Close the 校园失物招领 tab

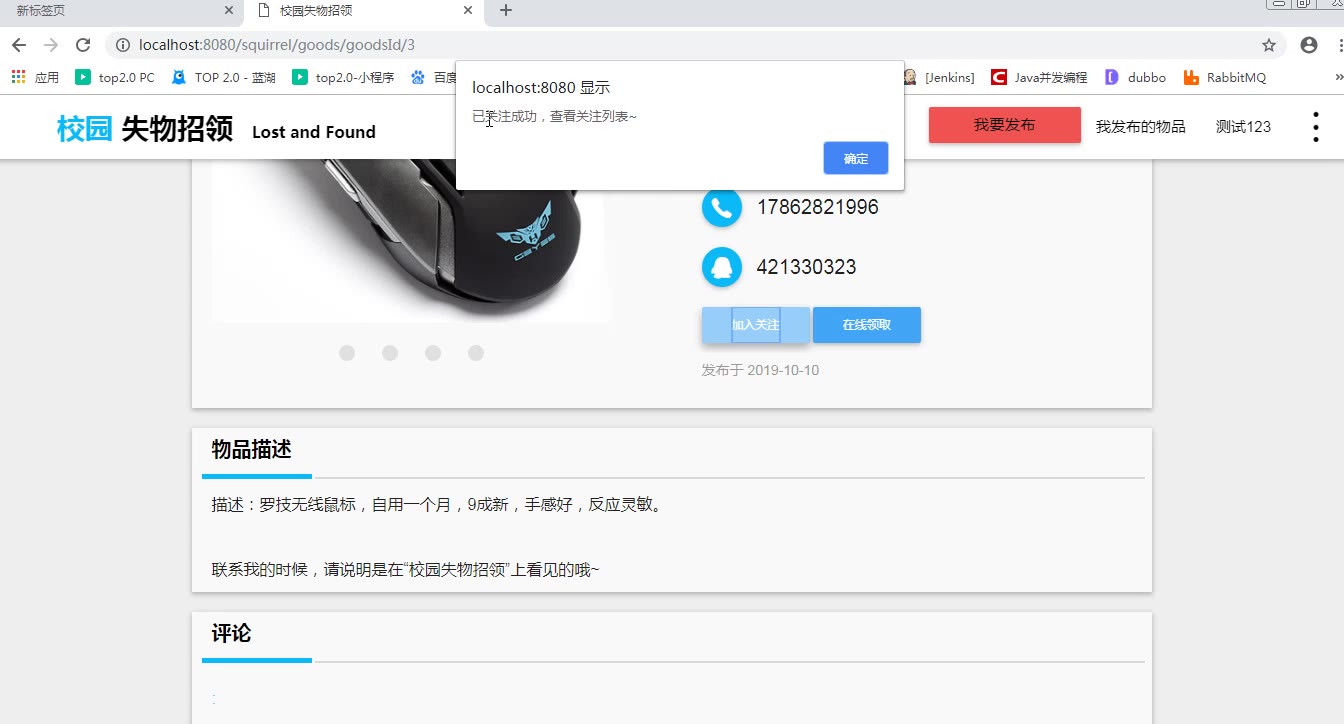tap(467, 11)
